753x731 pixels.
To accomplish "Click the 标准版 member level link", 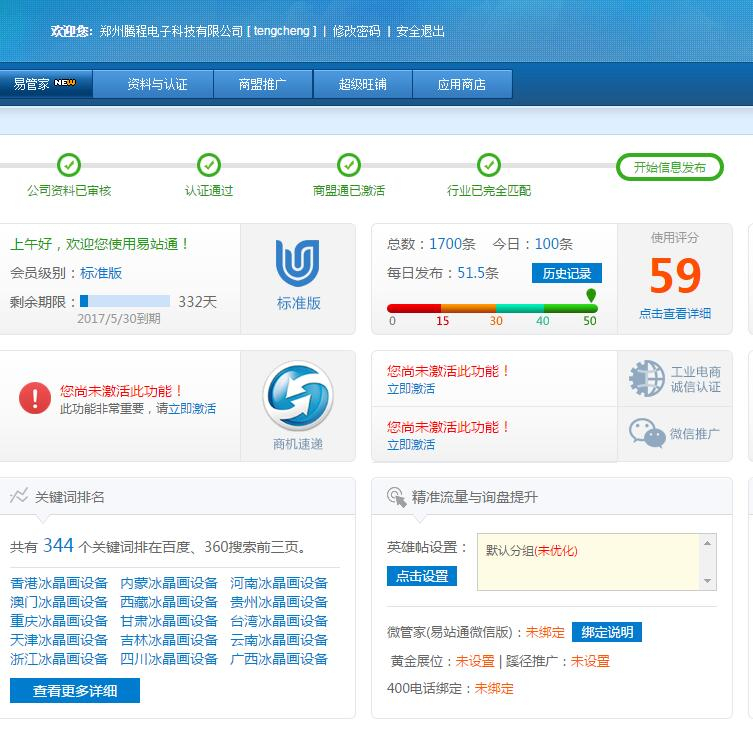I will click(x=101, y=273).
